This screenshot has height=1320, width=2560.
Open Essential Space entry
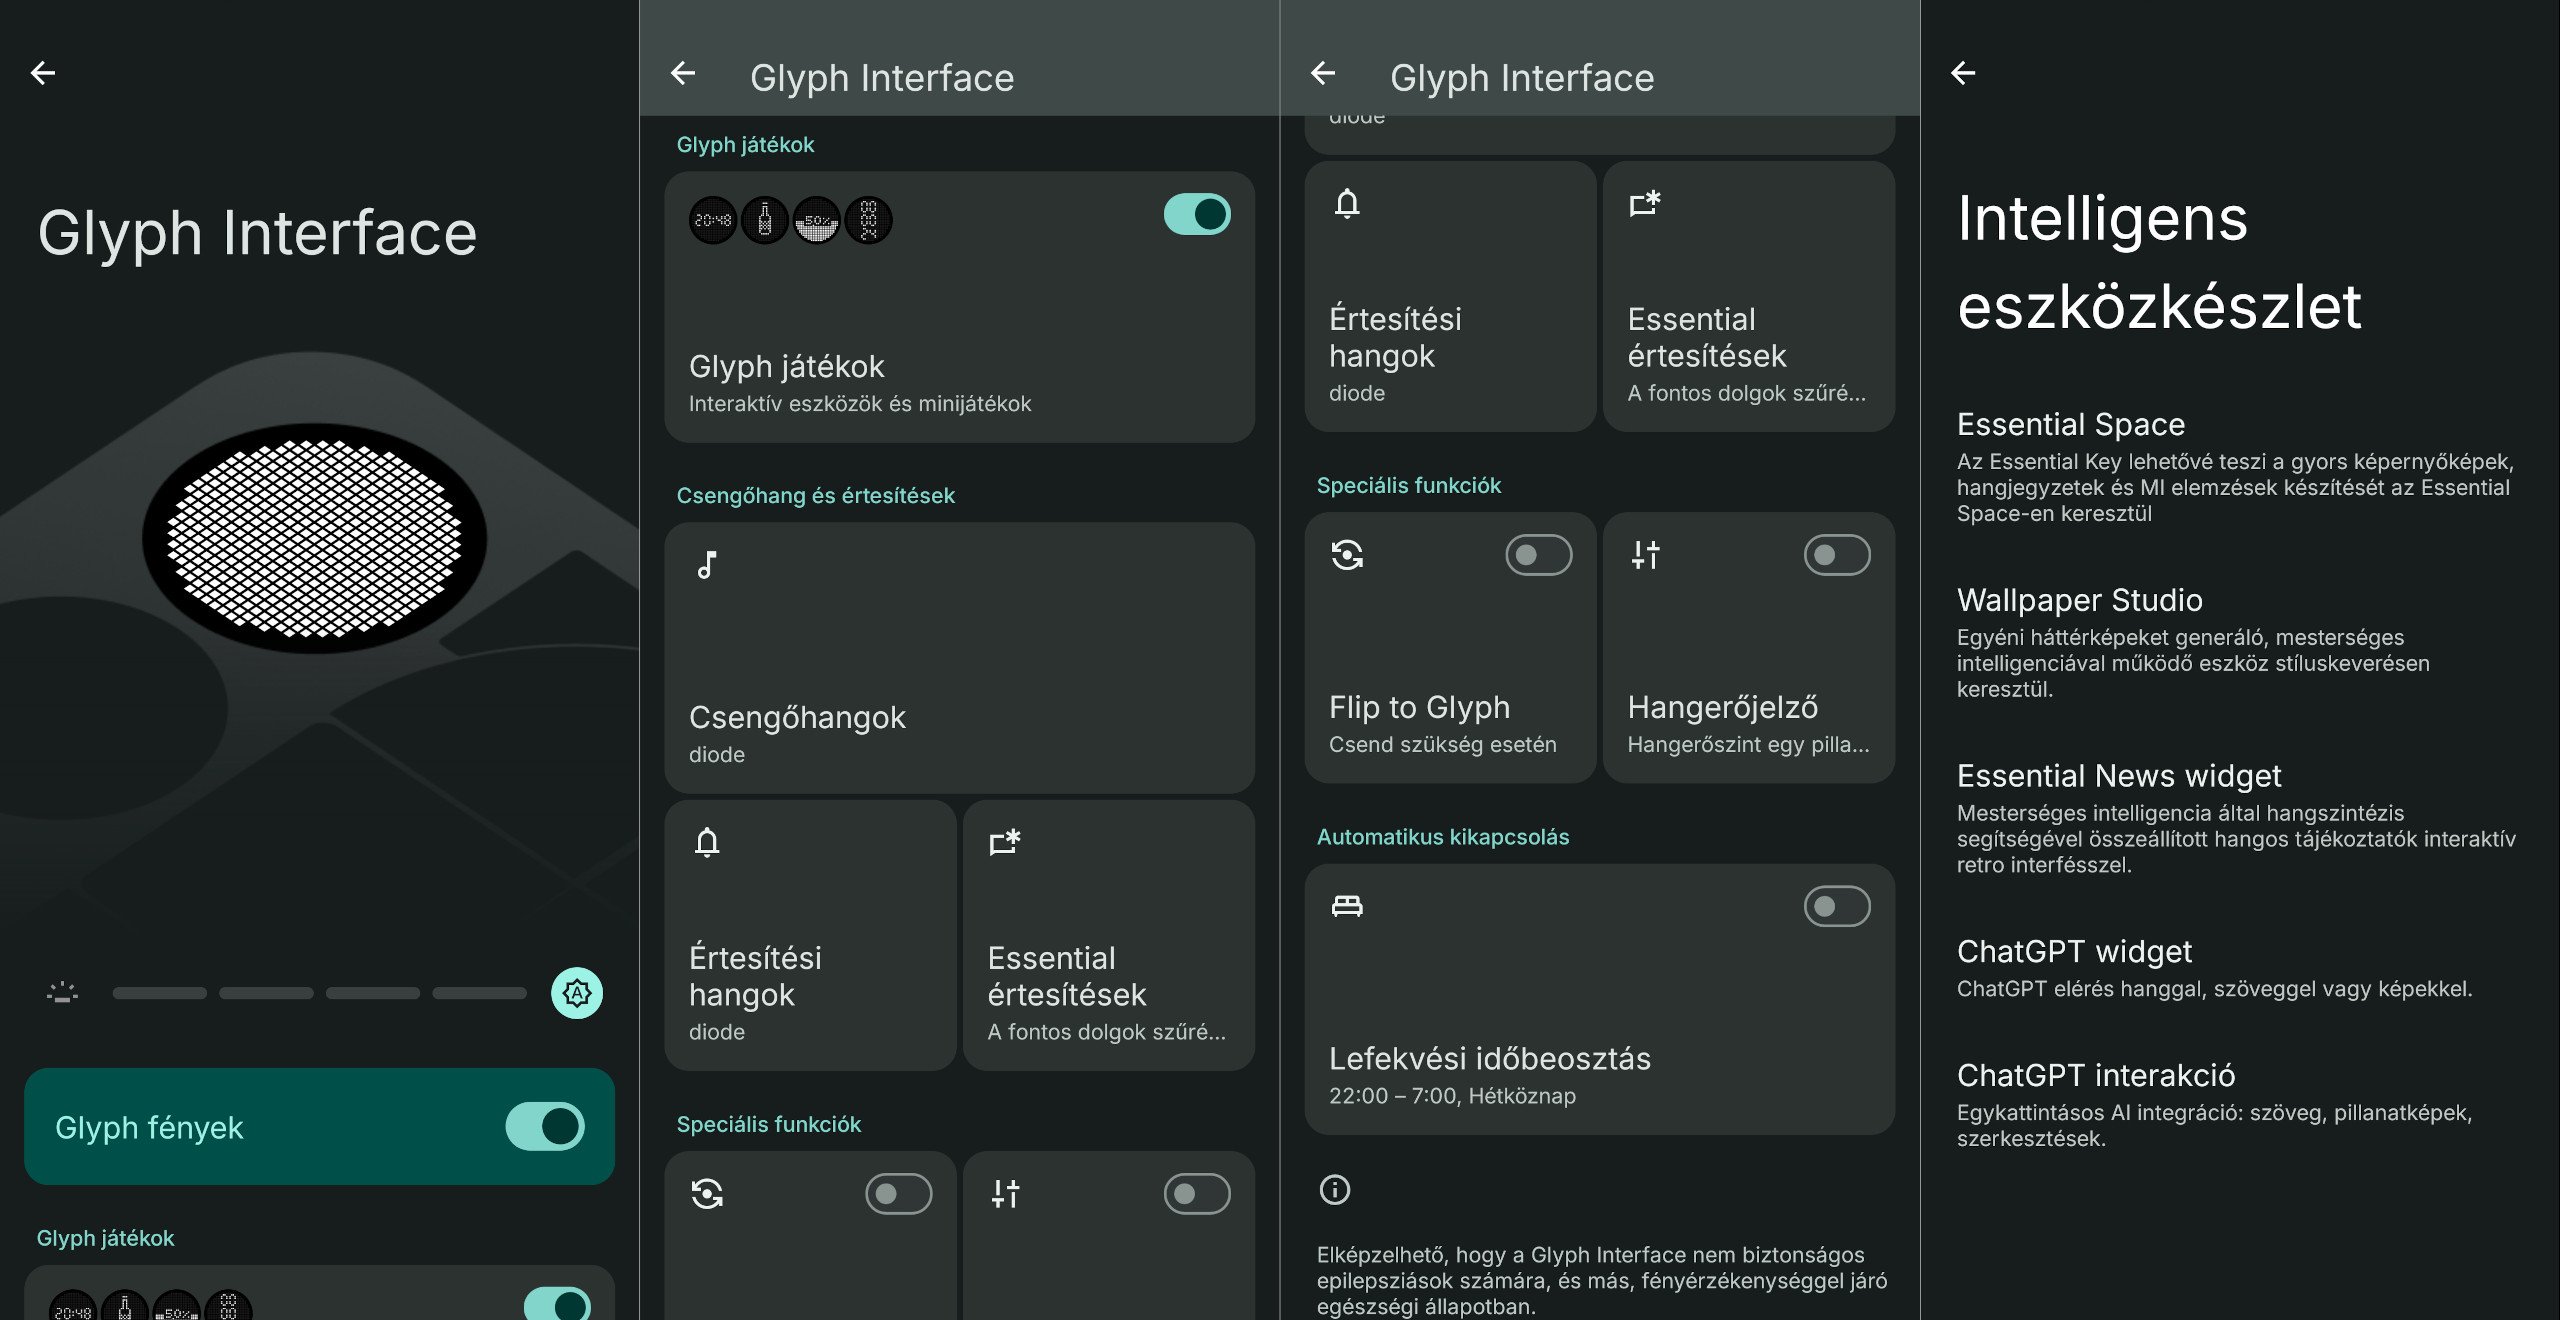(2239, 467)
